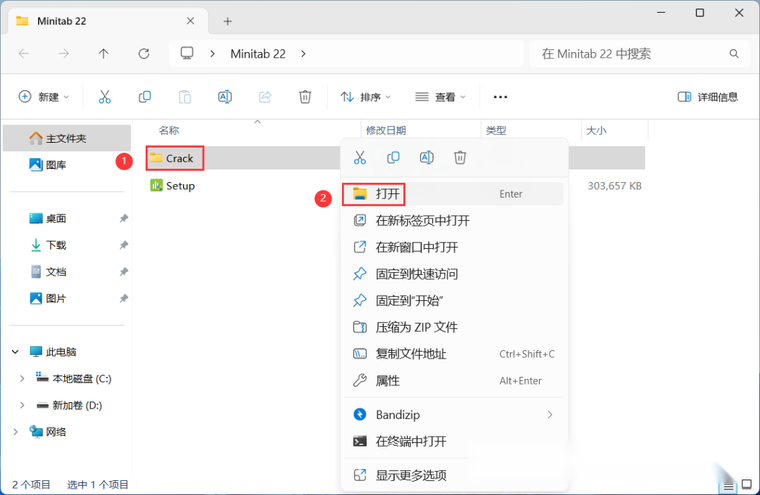Click the PC monitor icon in address bar

tap(187, 53)
